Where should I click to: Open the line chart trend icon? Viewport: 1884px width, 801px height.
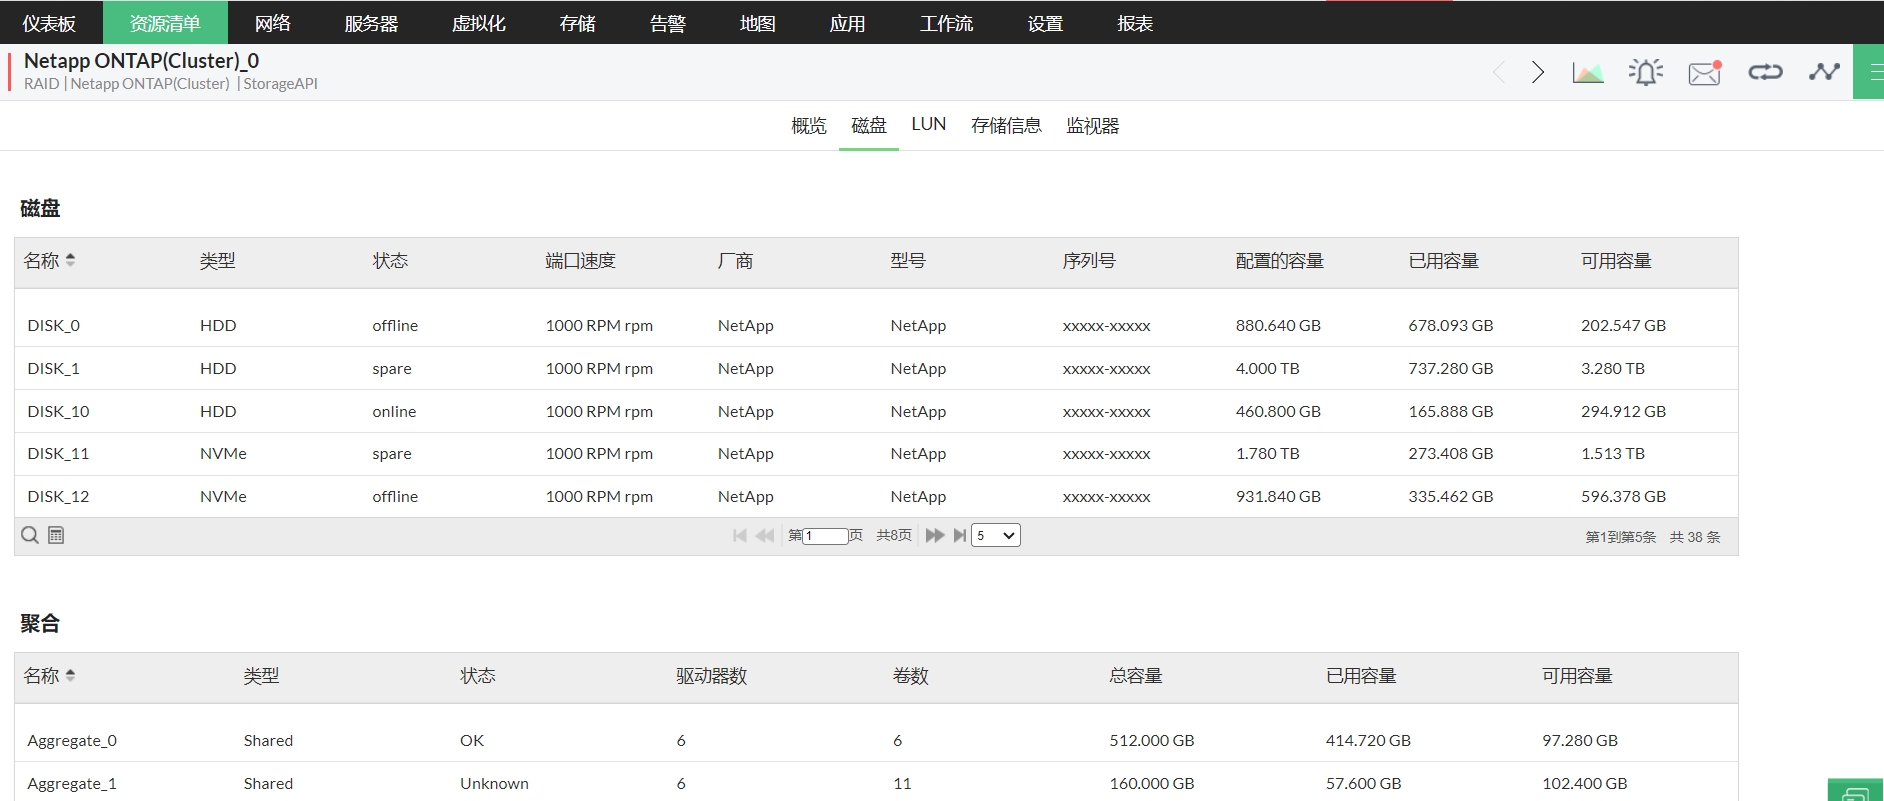coord(1824,72)
